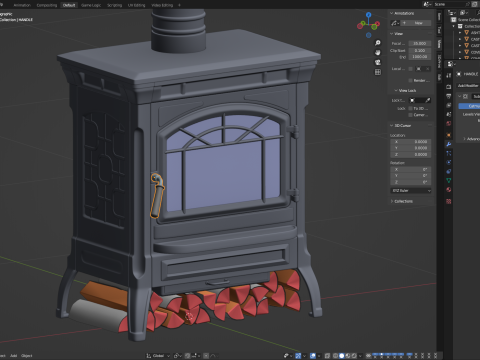
Task: Click the pan hand icon in the viewport
Action: (x=378, y=52)
